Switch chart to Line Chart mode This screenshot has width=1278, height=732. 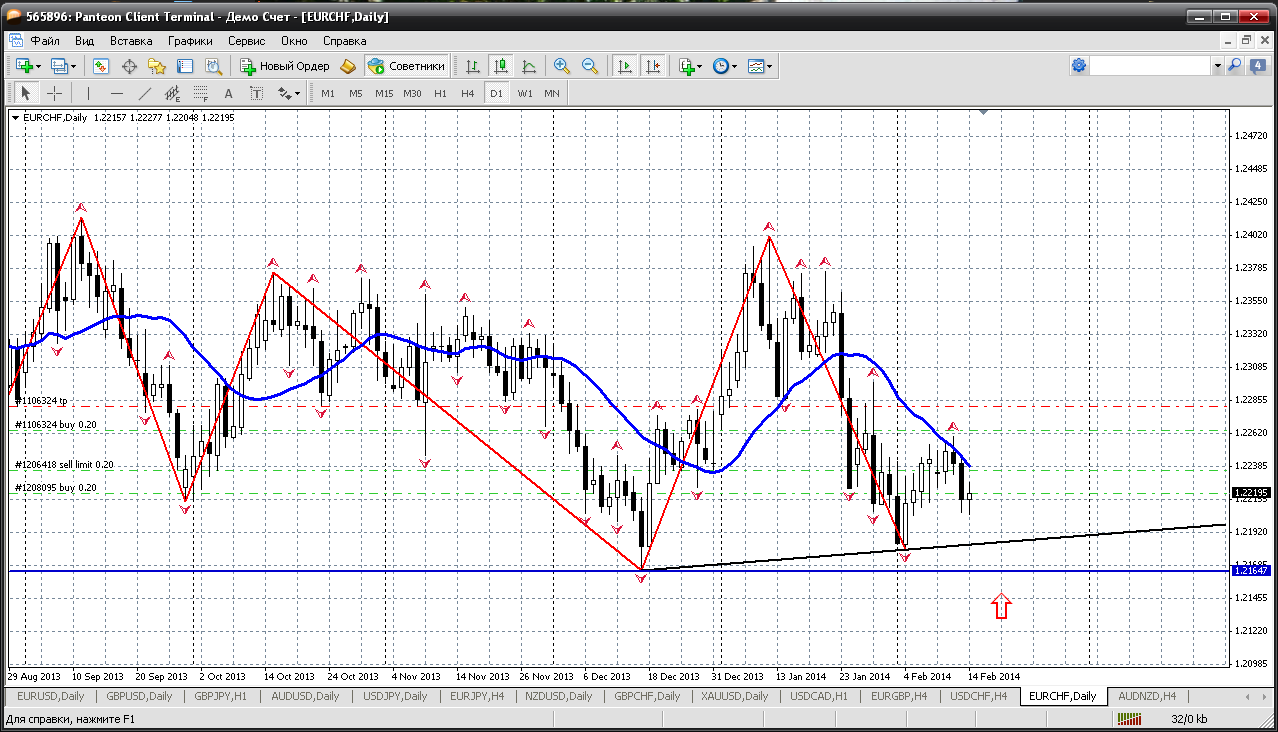529,66
